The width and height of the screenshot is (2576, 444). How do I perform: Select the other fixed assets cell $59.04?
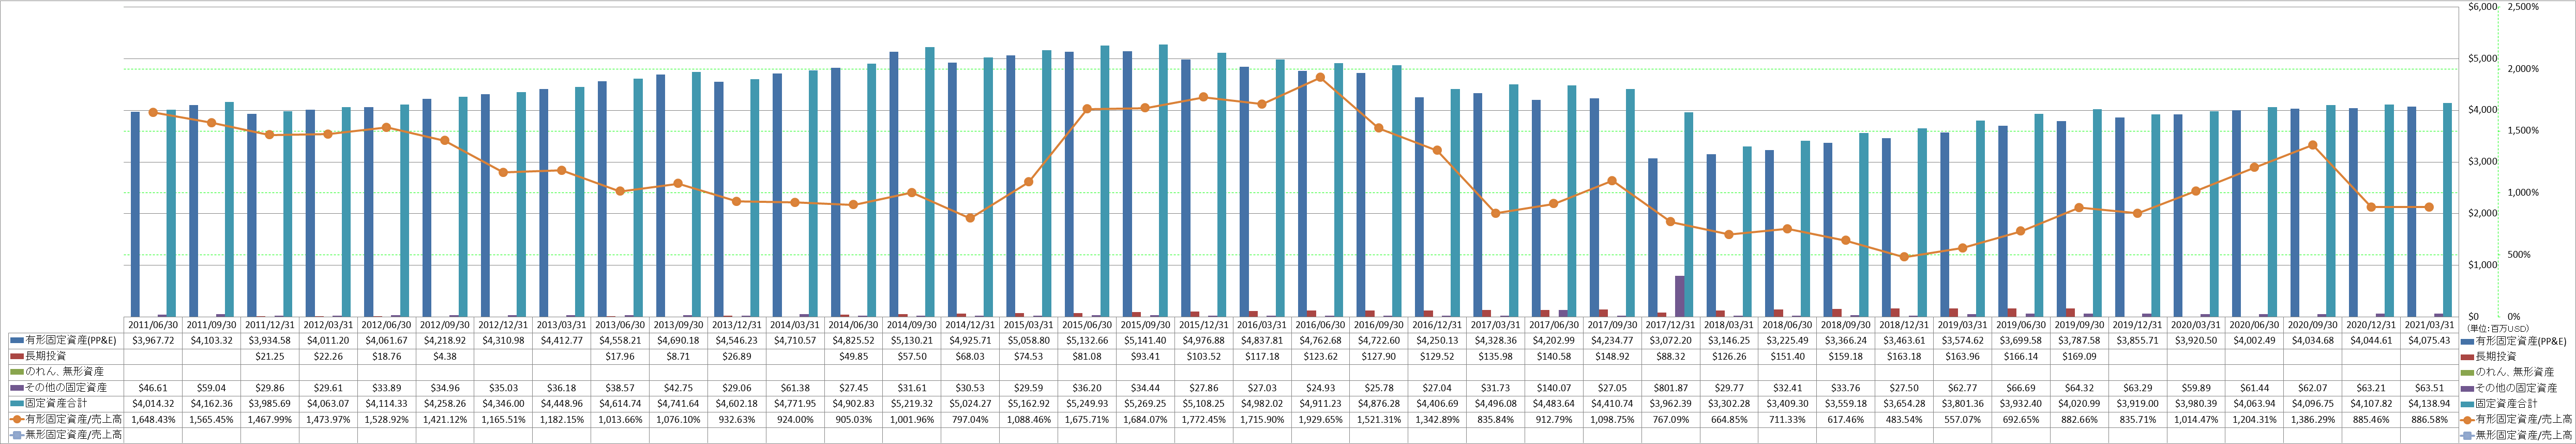click(212, 387)
